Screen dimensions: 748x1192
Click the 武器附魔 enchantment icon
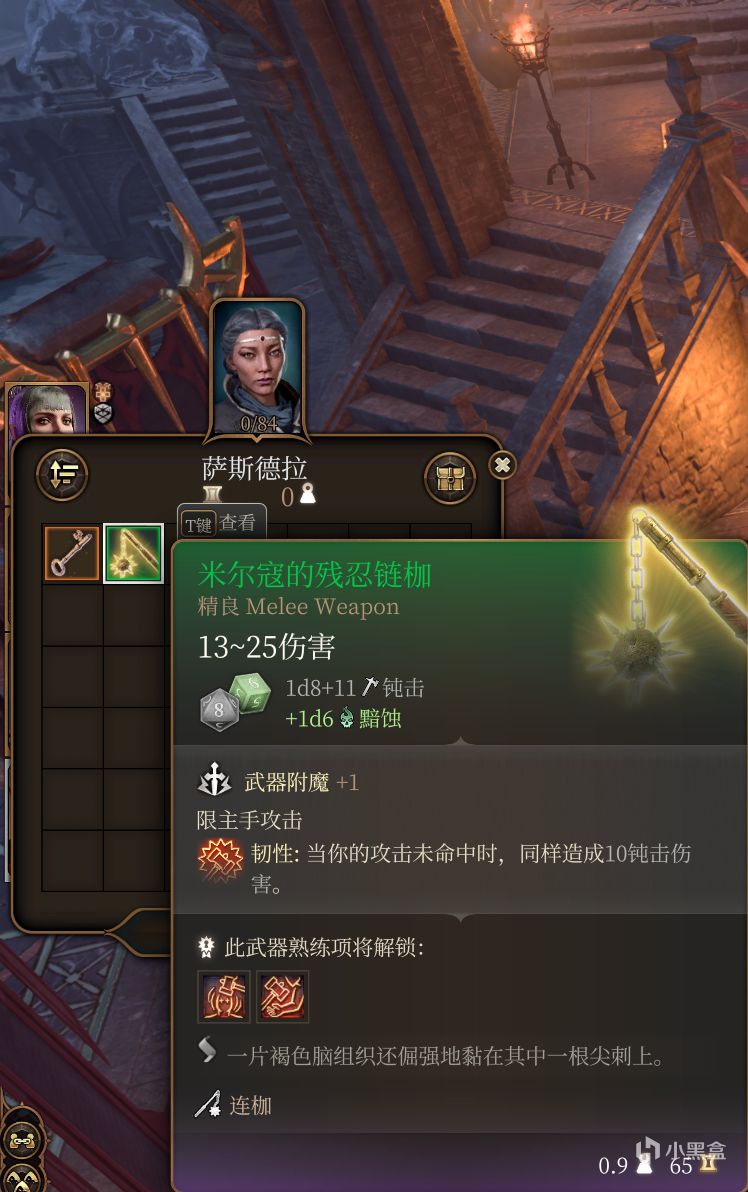[215, 780]
